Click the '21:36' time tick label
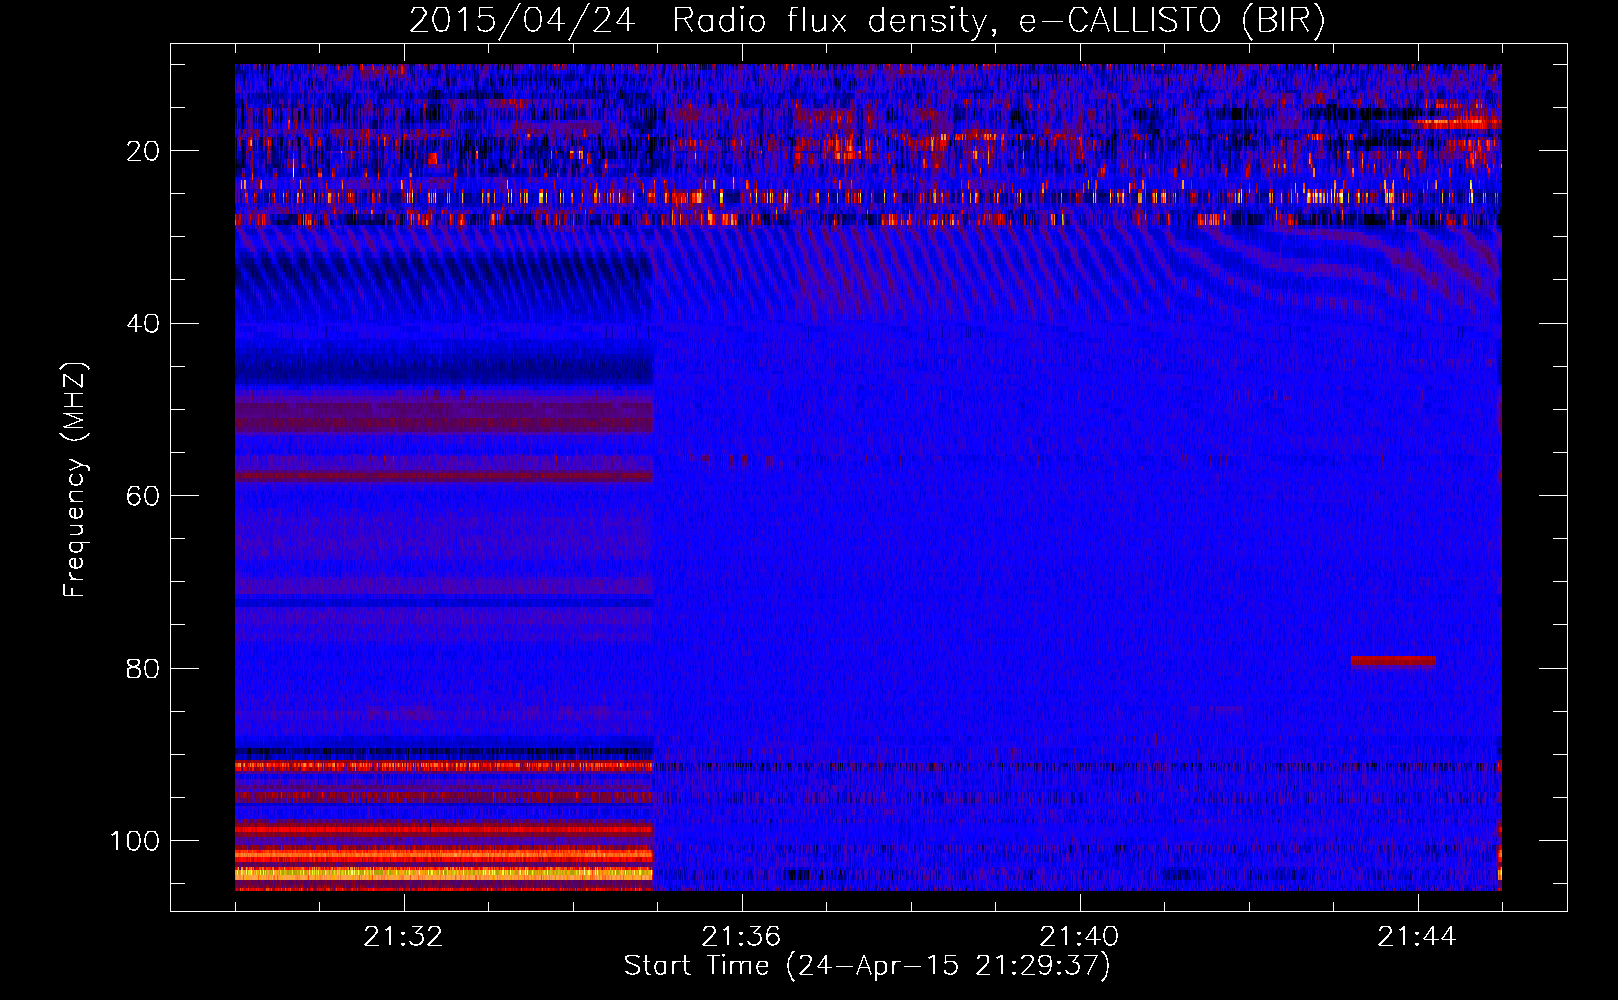 [741, 937]
